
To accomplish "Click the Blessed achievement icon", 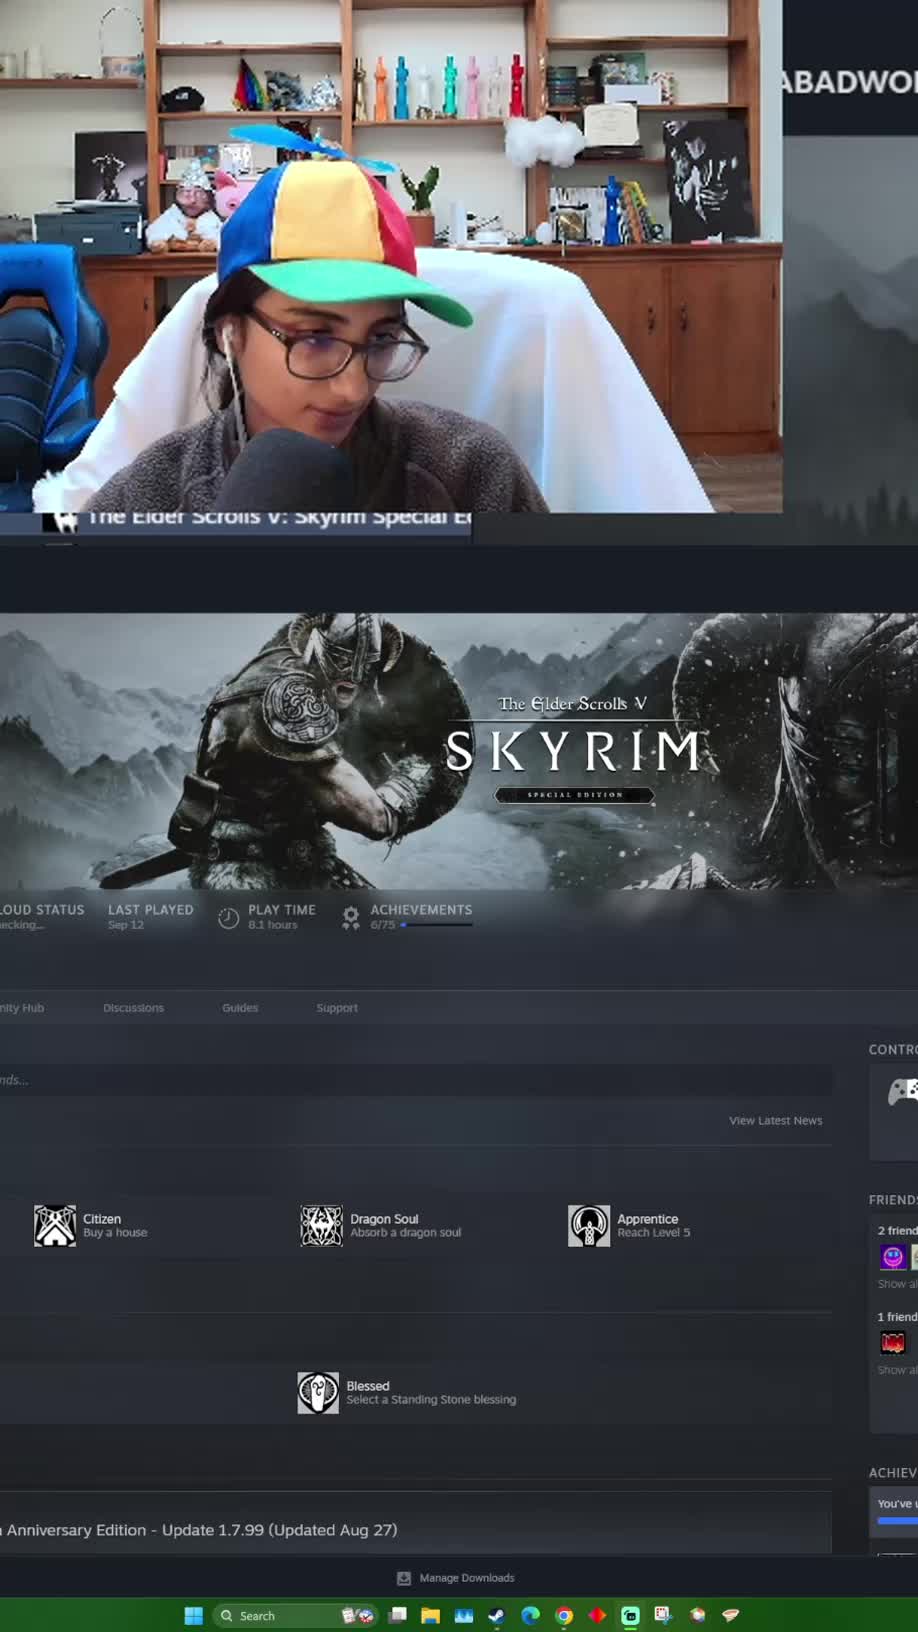I will click(318, 1393).
